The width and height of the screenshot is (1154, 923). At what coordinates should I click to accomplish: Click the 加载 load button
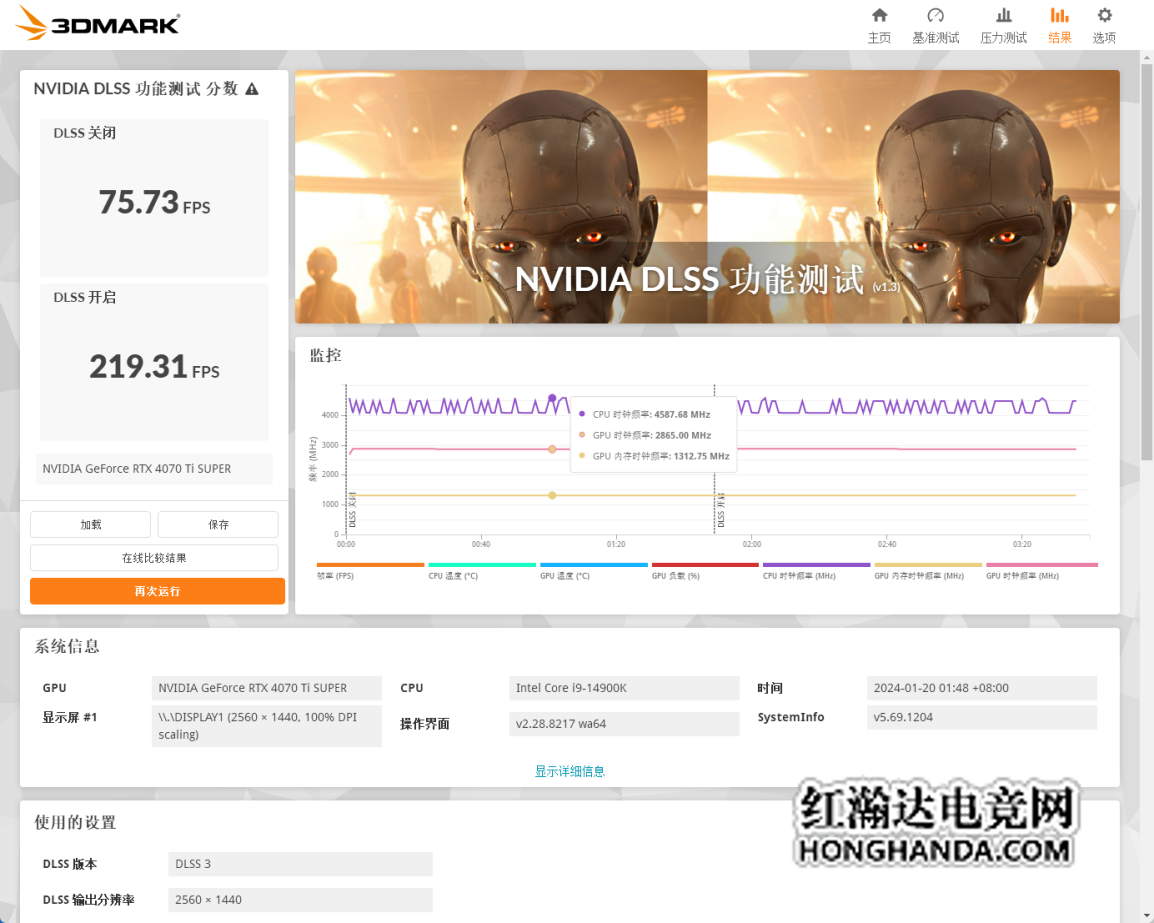click(x=91, y=525)
